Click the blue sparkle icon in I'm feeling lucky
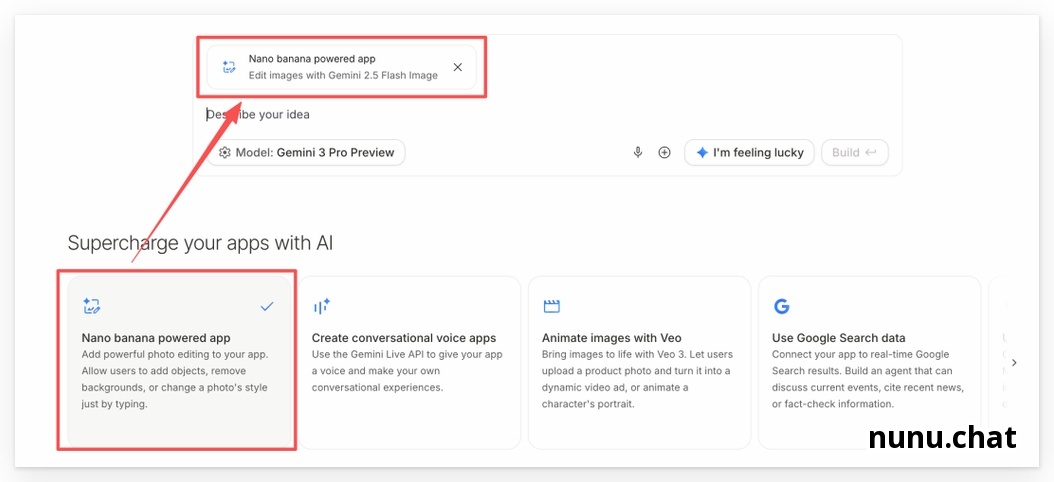This screenshot has height=482, width=1054. (x=702, y=153)
